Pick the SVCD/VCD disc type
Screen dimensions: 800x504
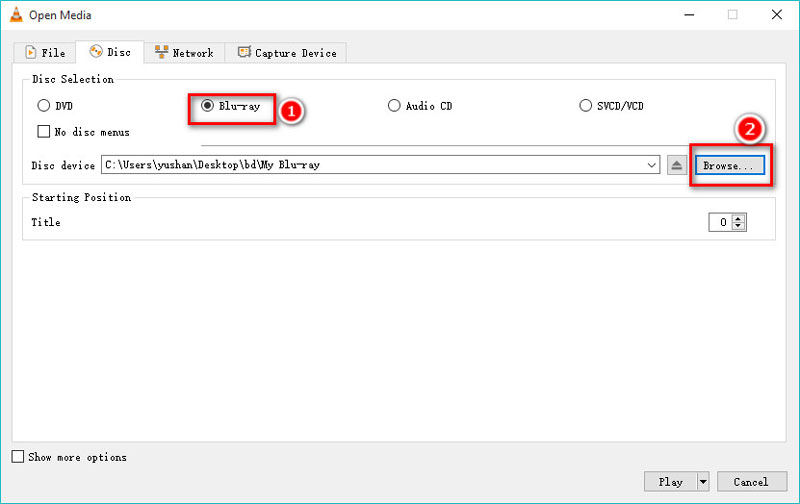[586, 106]
